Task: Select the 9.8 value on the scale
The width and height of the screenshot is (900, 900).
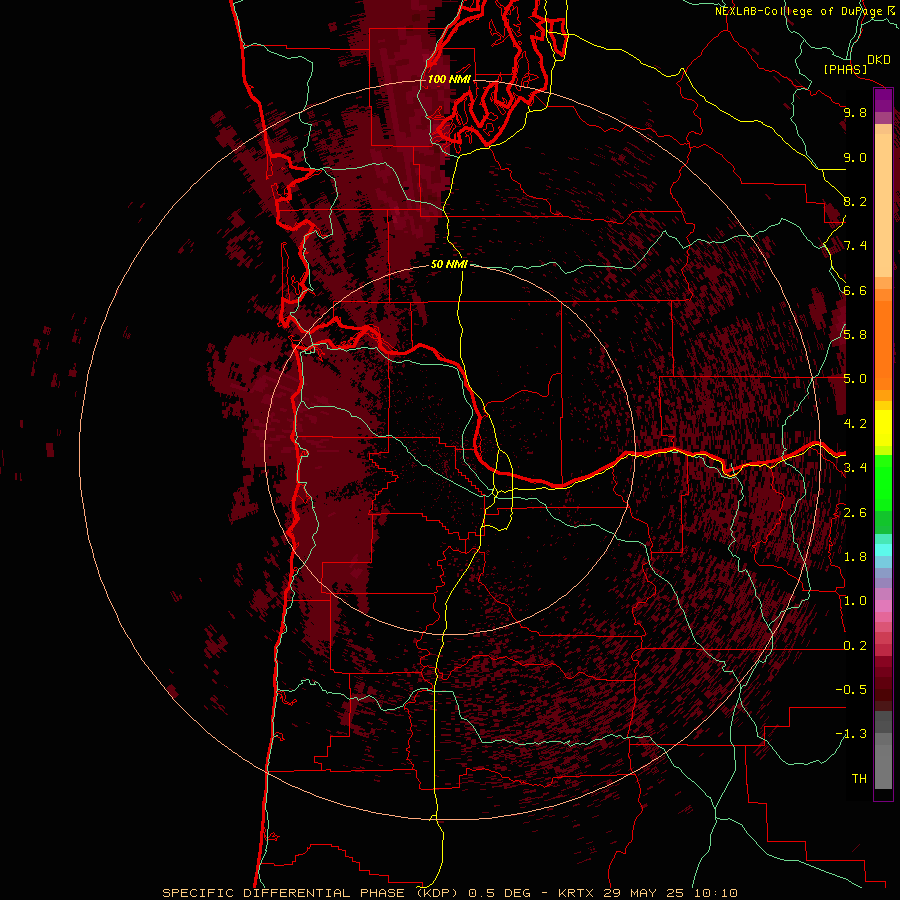Action: click(855, 112)
